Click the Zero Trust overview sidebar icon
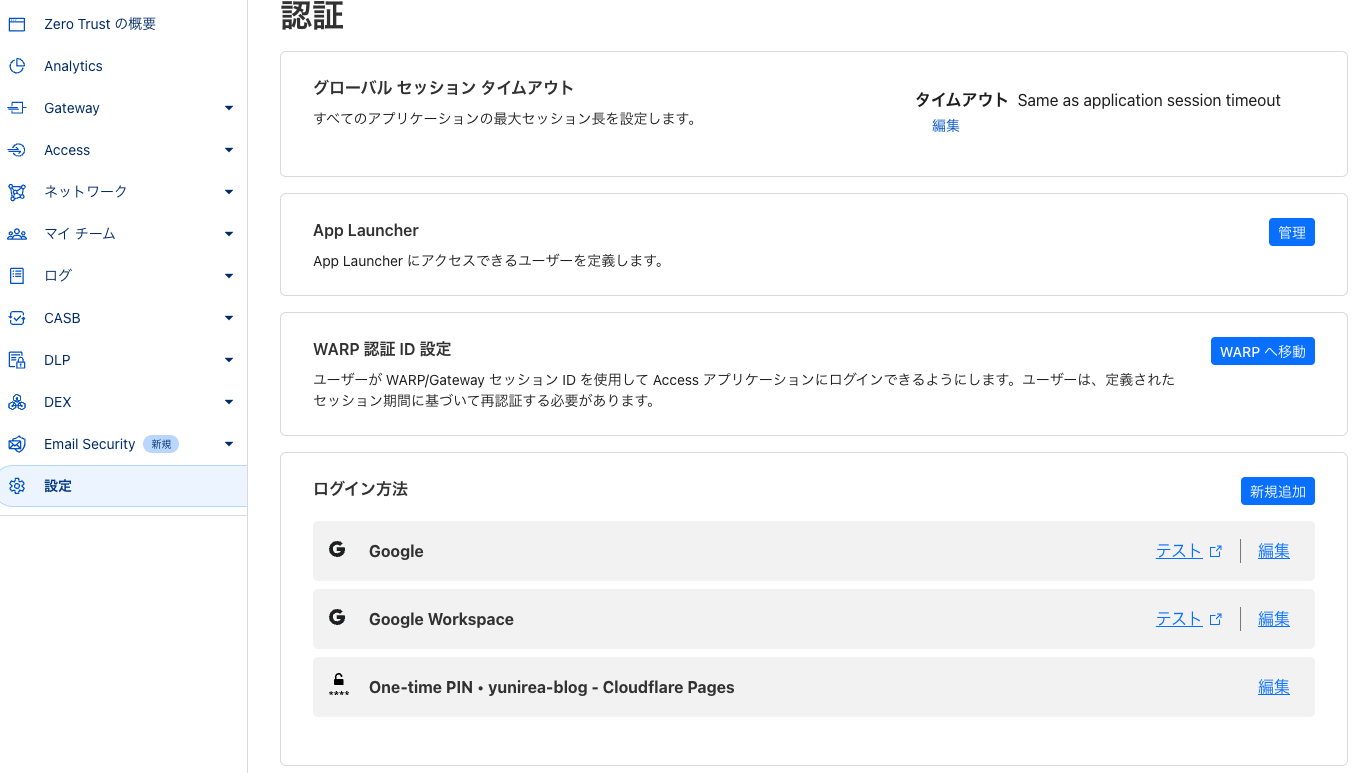The height and width of the screenshot is (773, 1359). 17,24
